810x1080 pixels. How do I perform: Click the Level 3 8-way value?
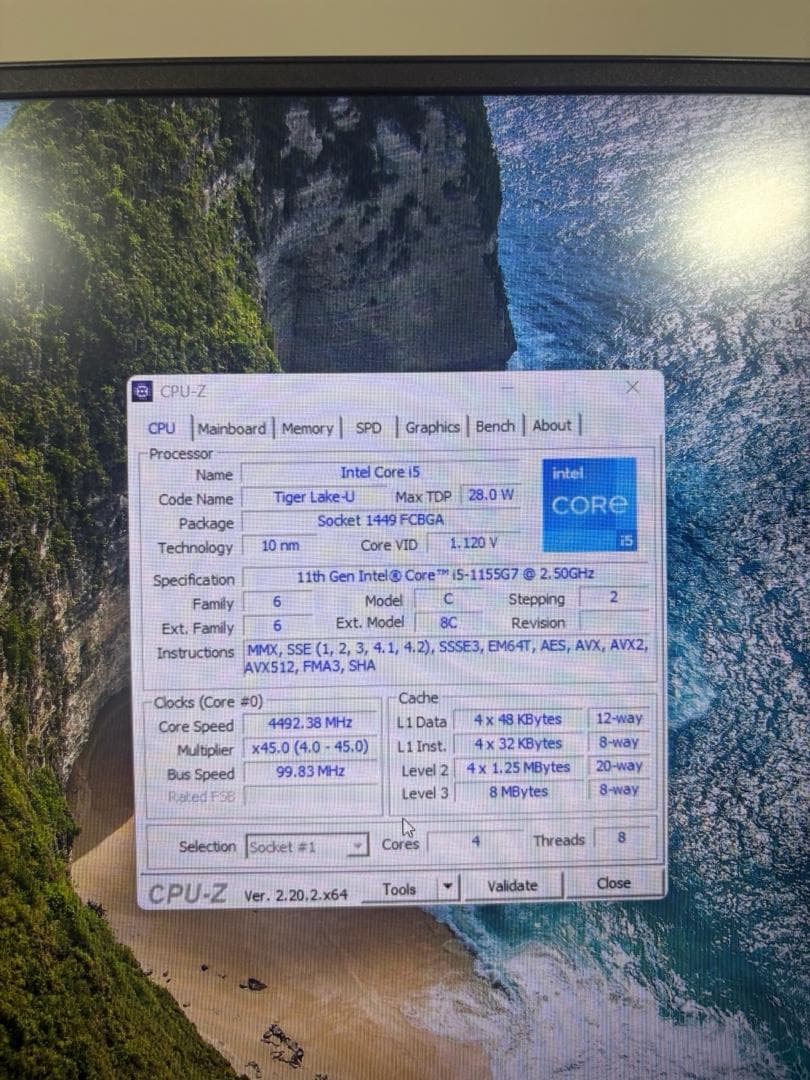[x=619, y=790]
